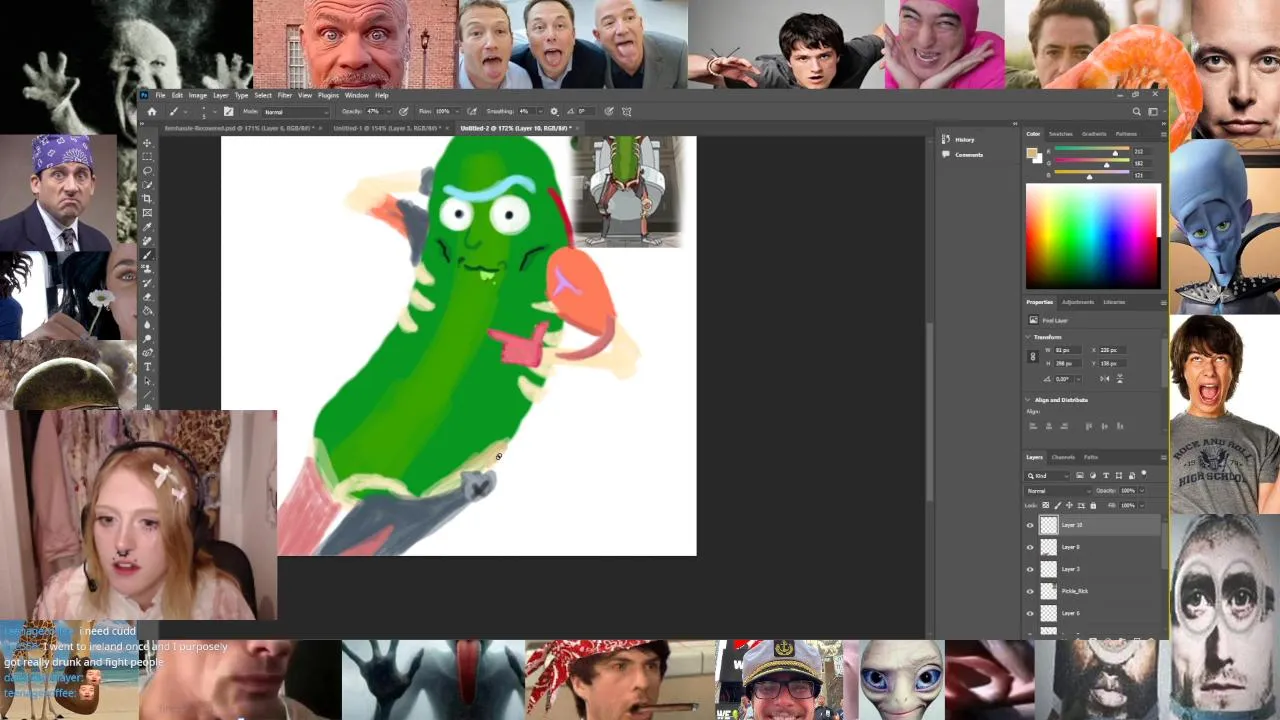This screenshot has width=1280, height=720.
Task: Select the Path Selection tool
Action: (x=147, y=379)
